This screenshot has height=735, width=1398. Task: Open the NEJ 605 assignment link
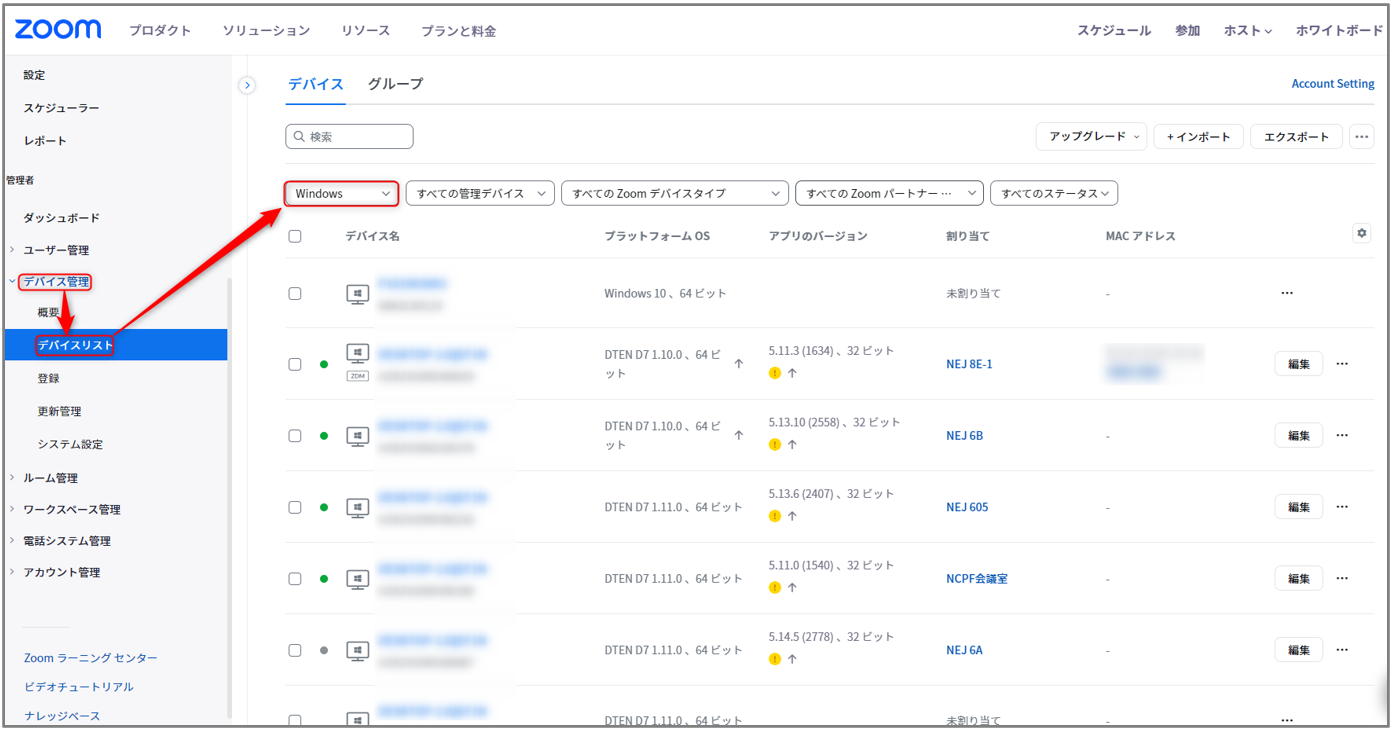(967, 507)
